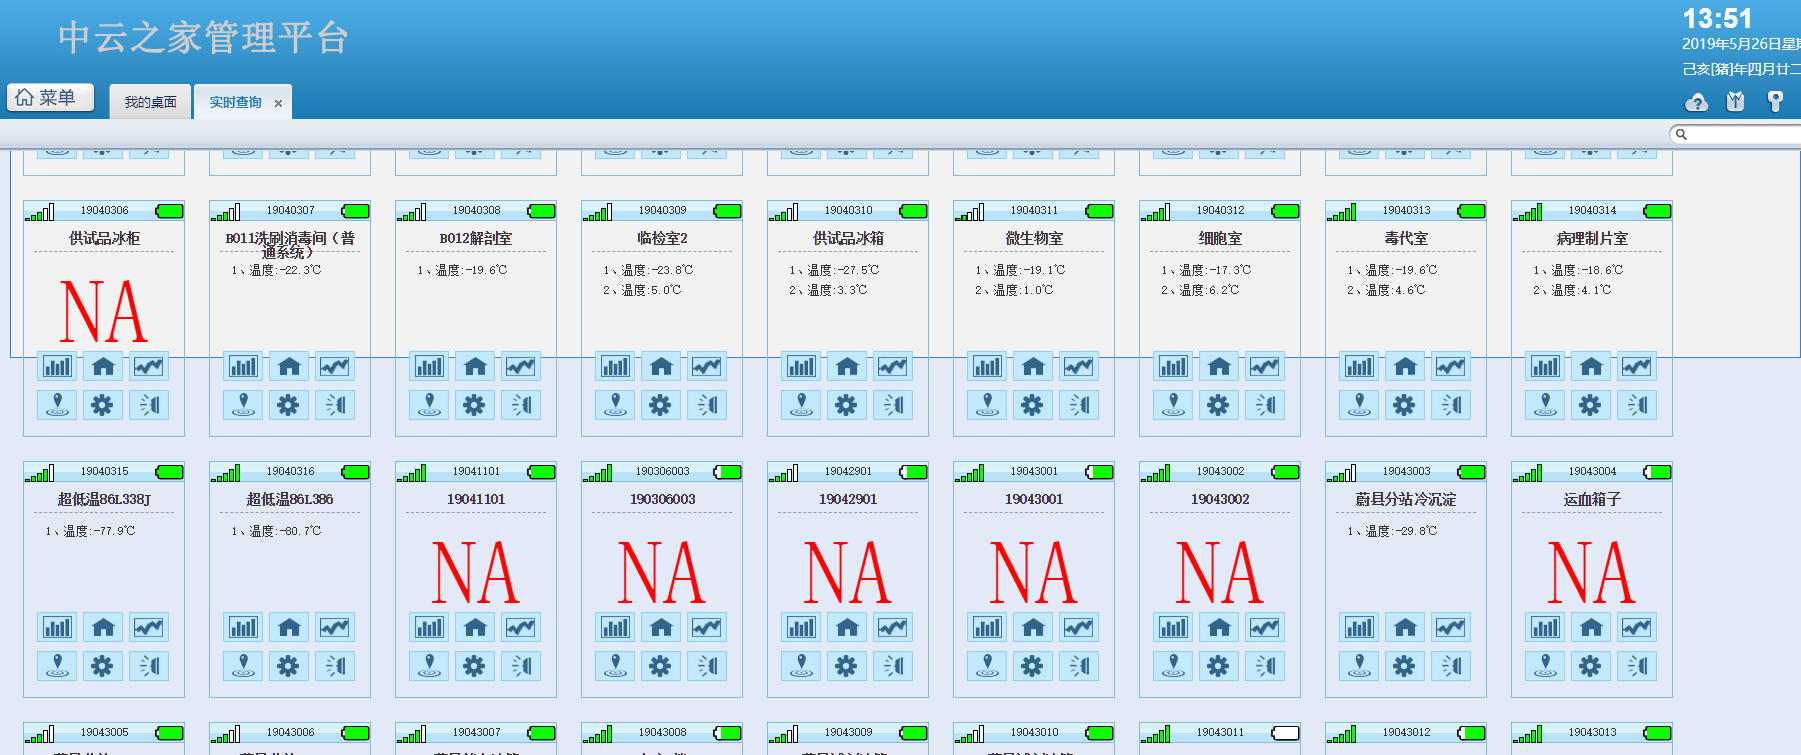Click the 13:51 clock display
The image size is (1801, 755).
click(x=1717, y=19)
